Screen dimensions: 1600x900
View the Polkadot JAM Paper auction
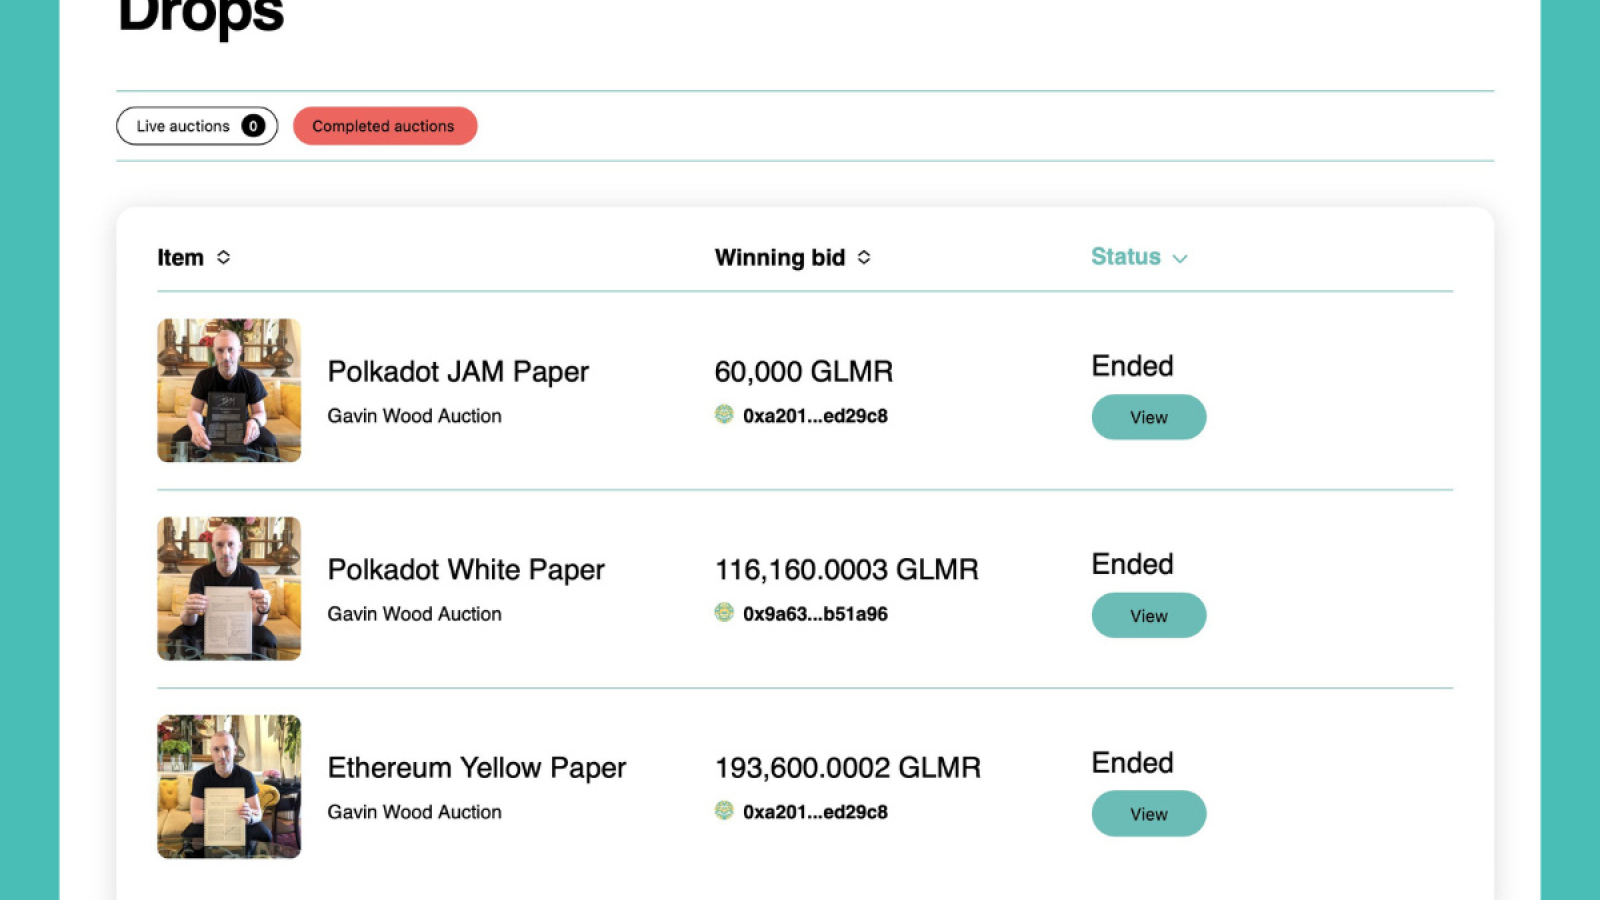tap(1149, 417)
